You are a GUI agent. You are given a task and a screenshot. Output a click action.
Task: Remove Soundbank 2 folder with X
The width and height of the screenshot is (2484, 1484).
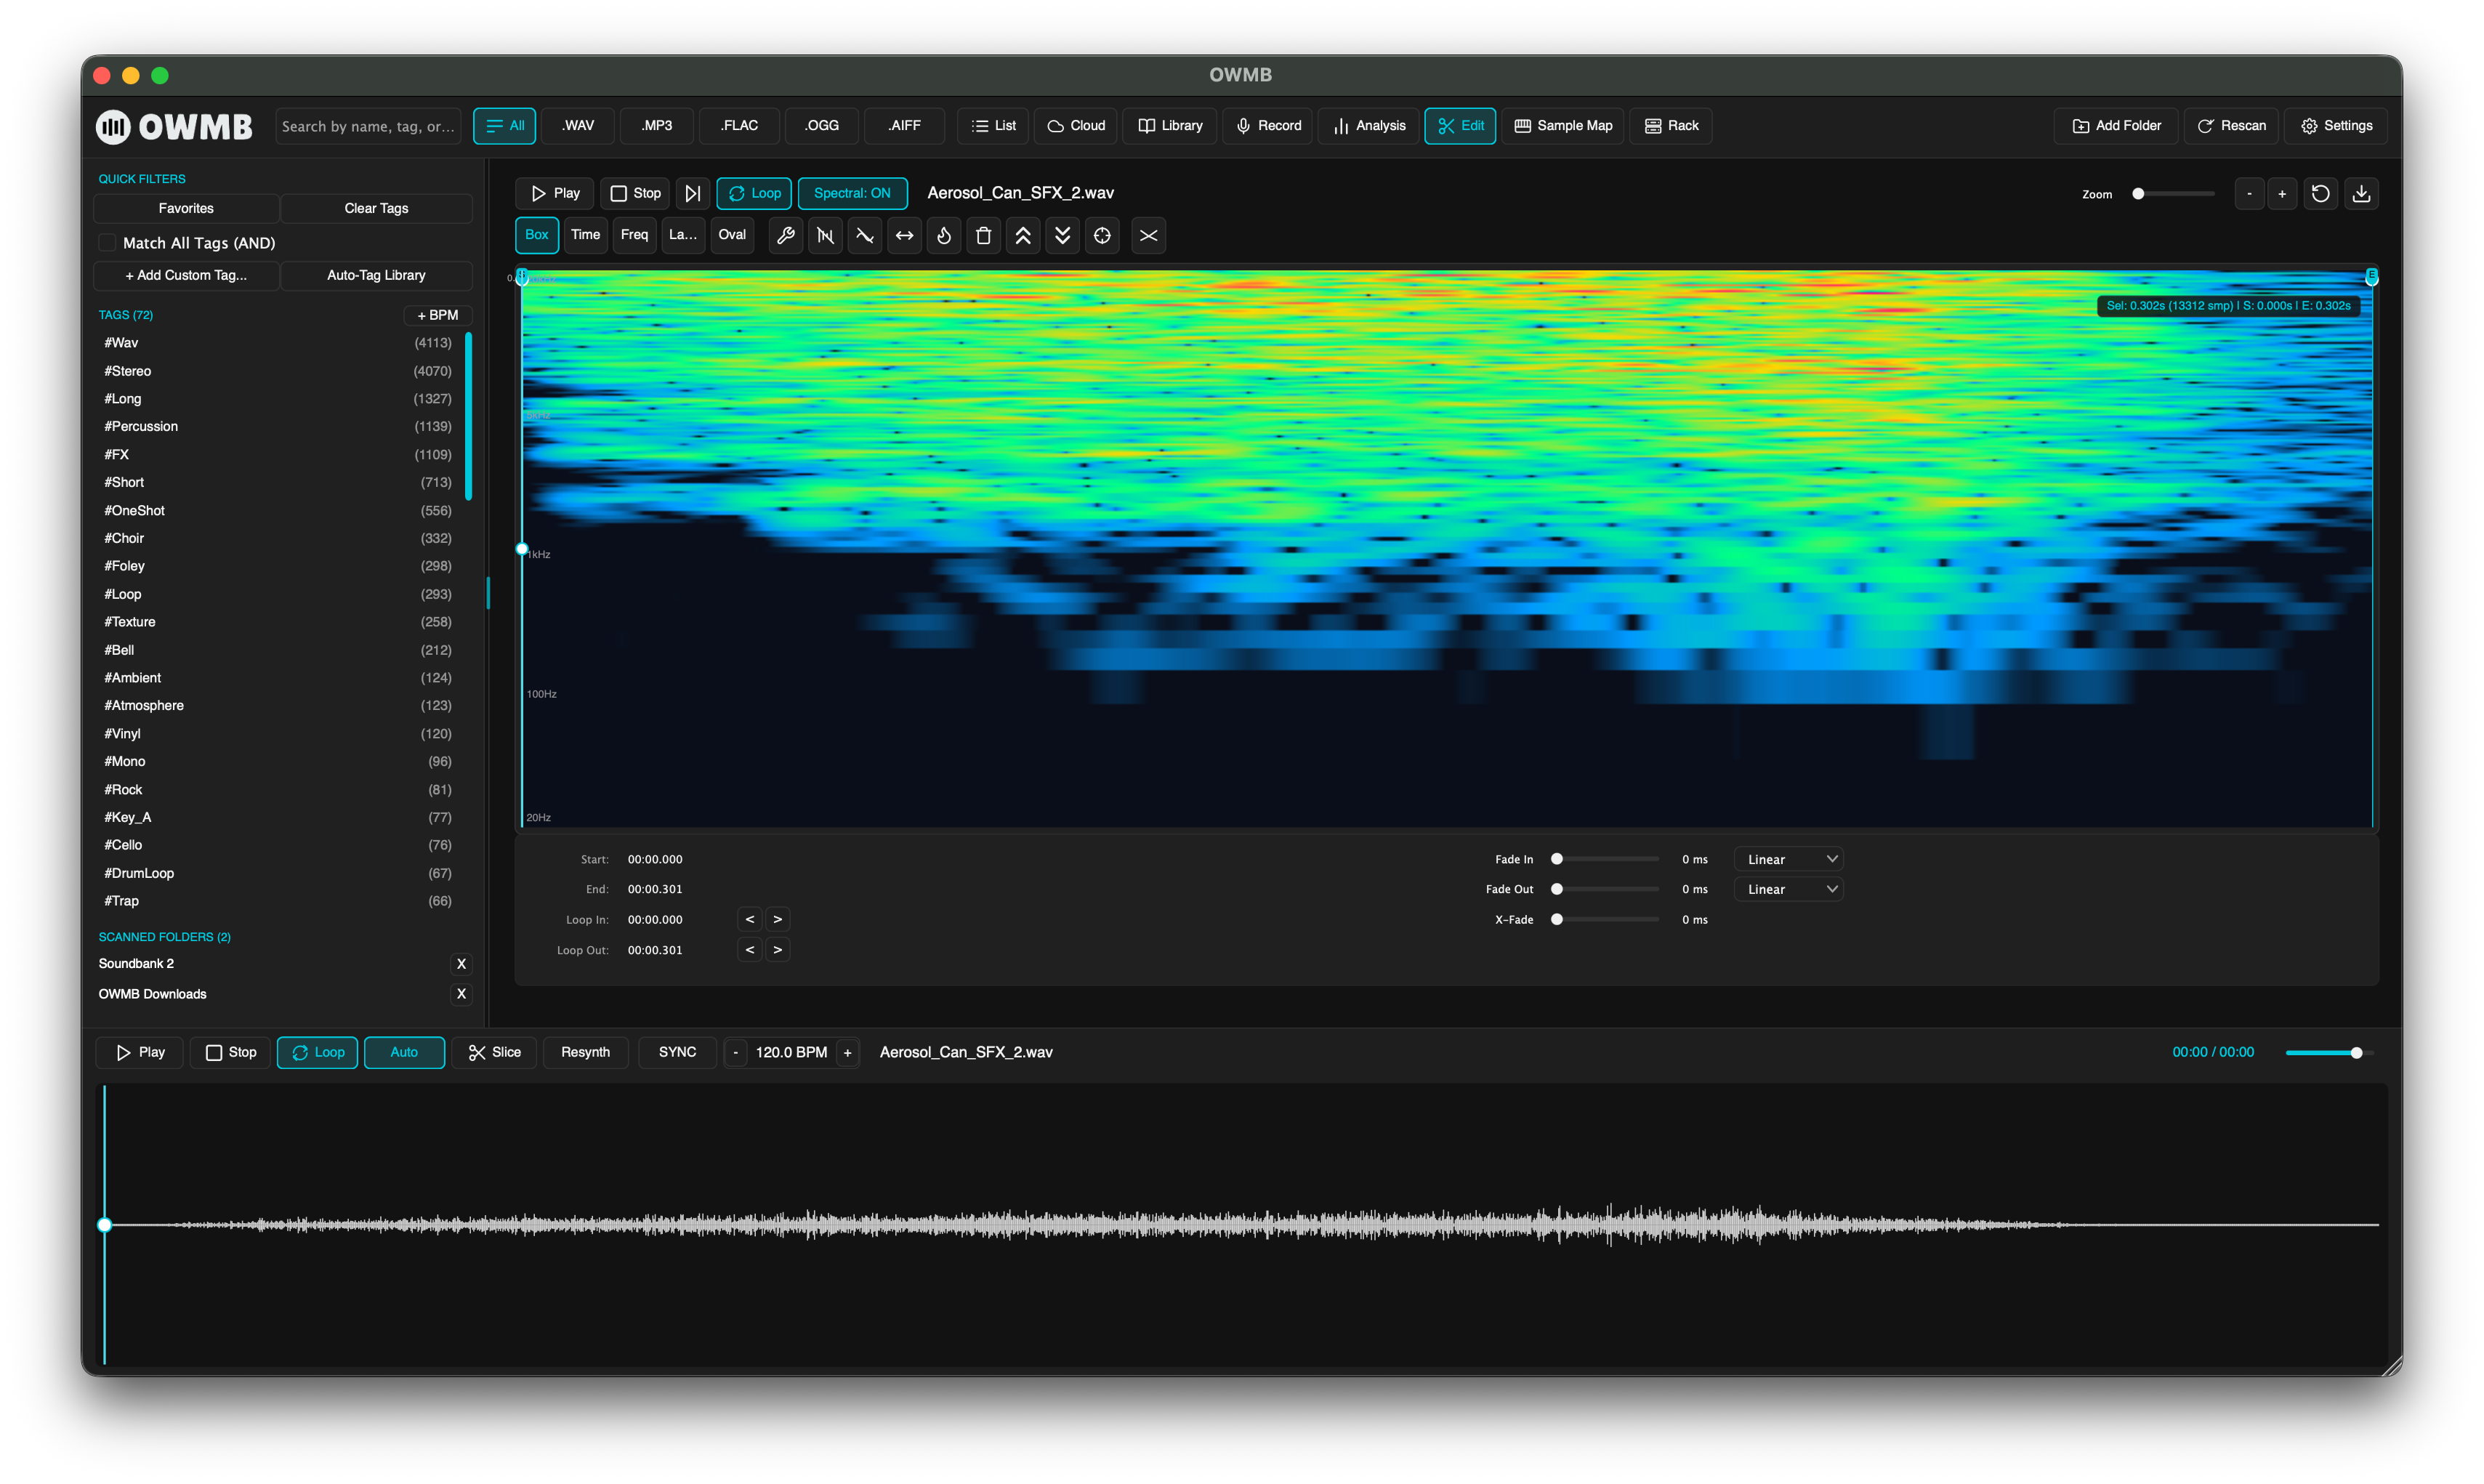click(461, 964)
